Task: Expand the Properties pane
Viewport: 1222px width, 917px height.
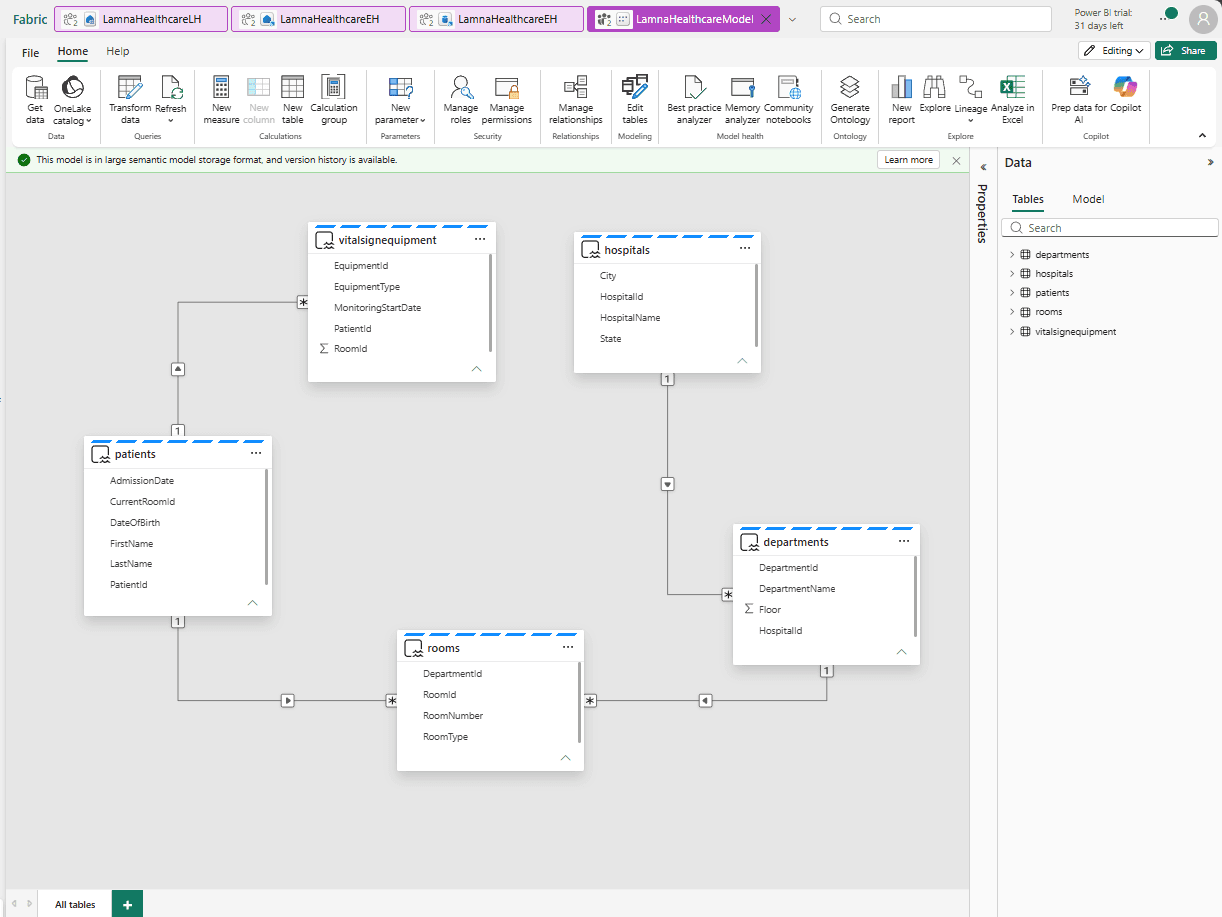Action: coord(983,167)
